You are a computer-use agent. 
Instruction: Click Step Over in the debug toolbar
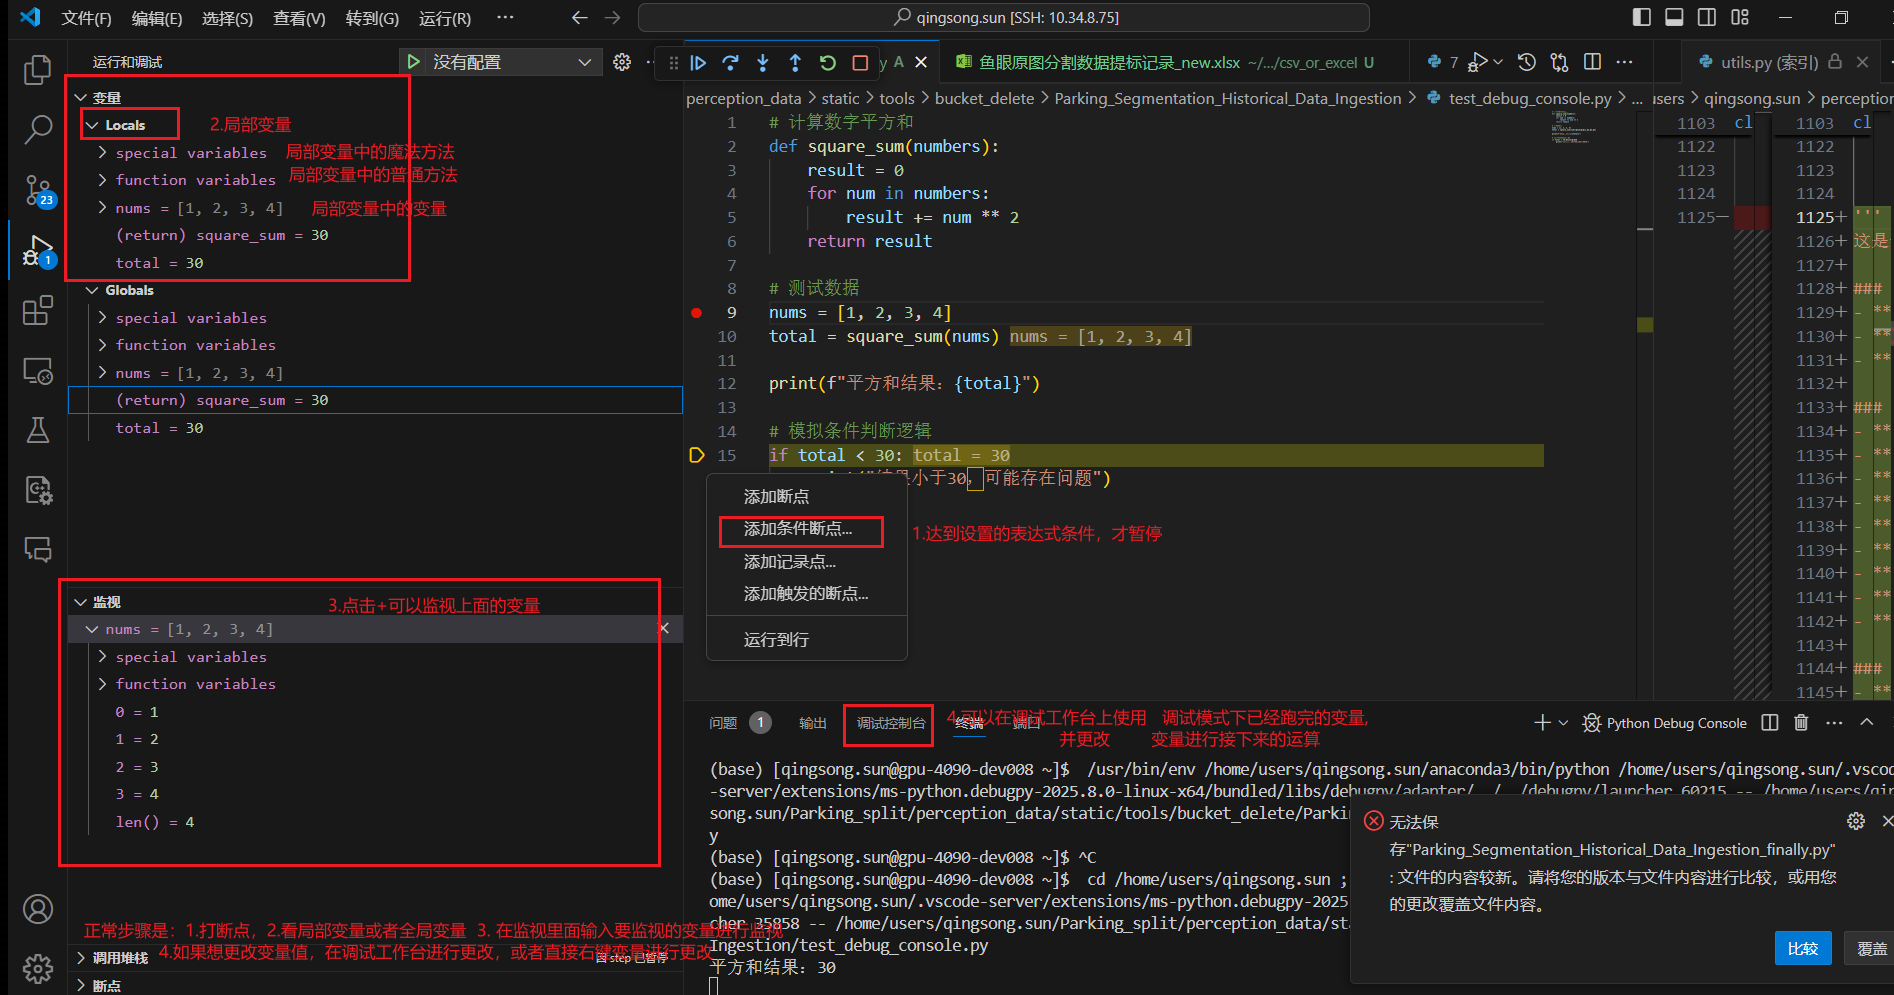pos(730,62)
